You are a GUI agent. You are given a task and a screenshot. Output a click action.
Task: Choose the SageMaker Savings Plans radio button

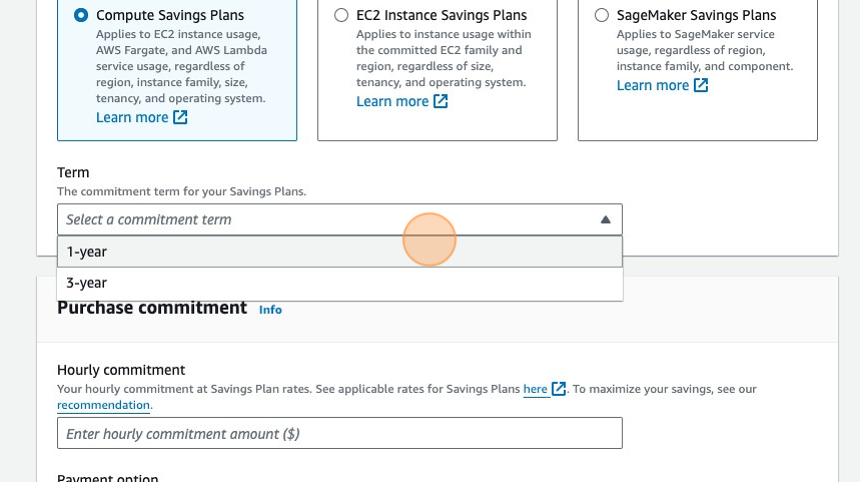[x=601, y=16]
